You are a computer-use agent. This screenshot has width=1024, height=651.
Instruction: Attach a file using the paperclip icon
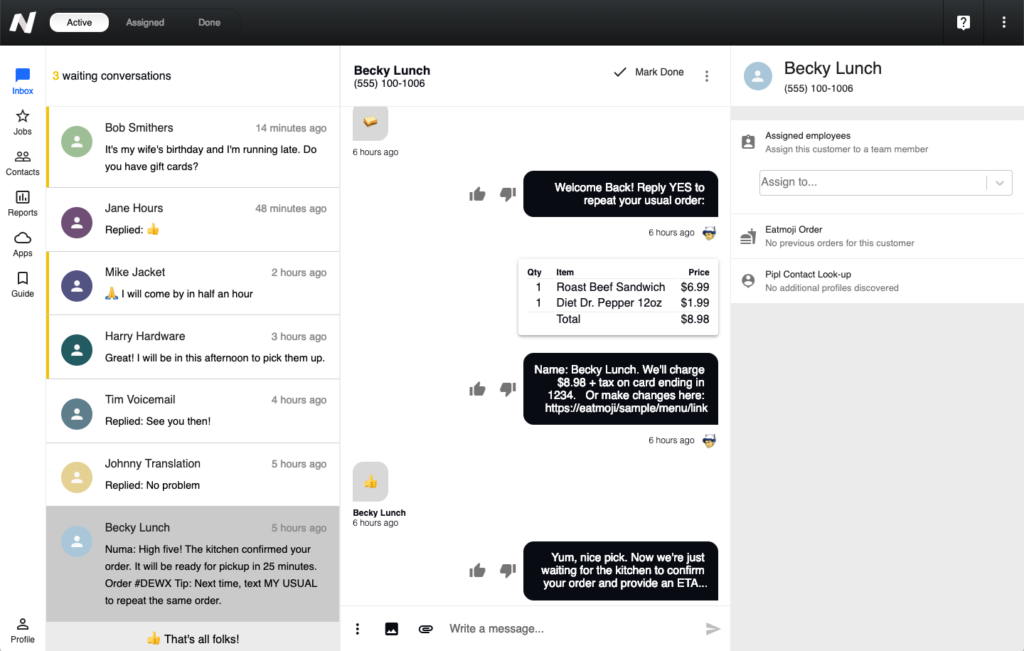[x=425, y=629]
